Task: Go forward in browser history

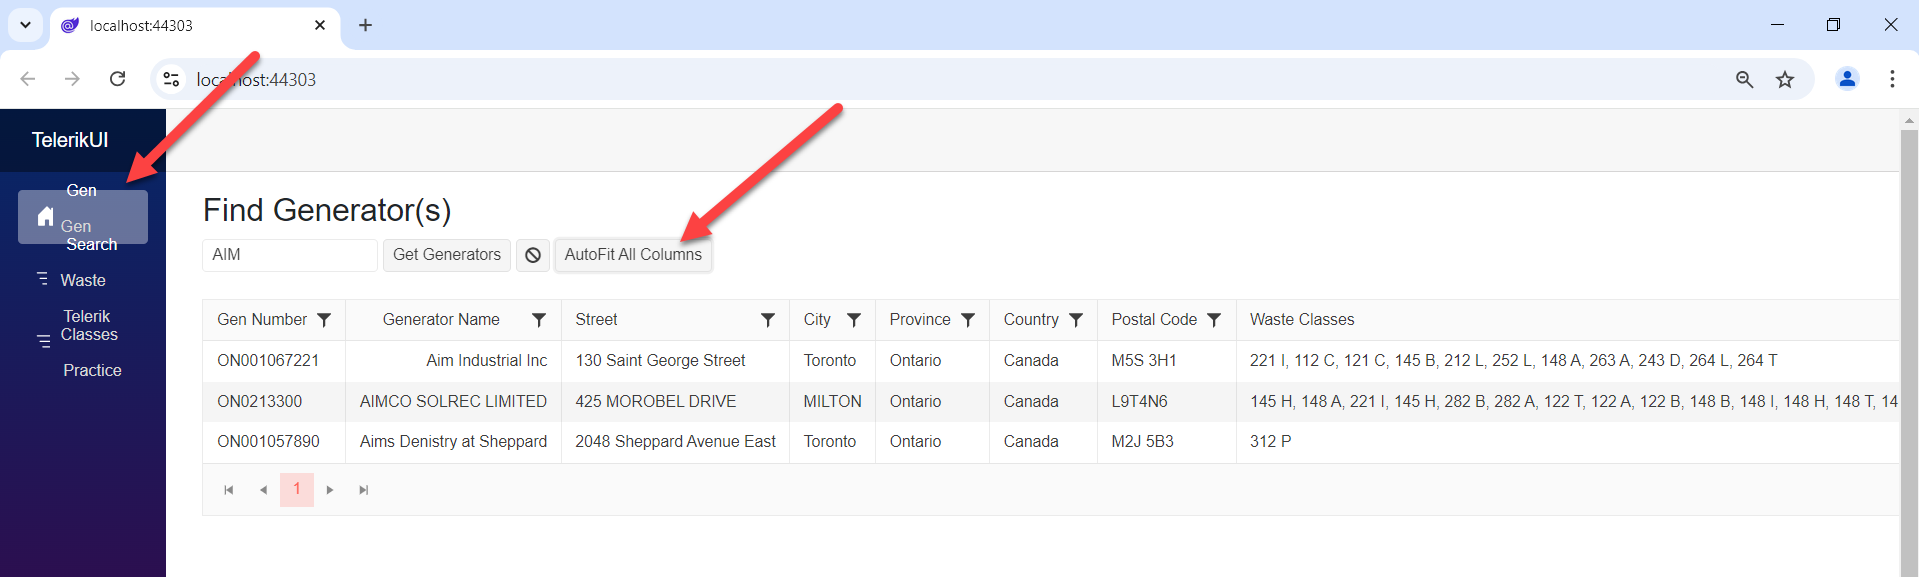Action: [x=72, y=79]
